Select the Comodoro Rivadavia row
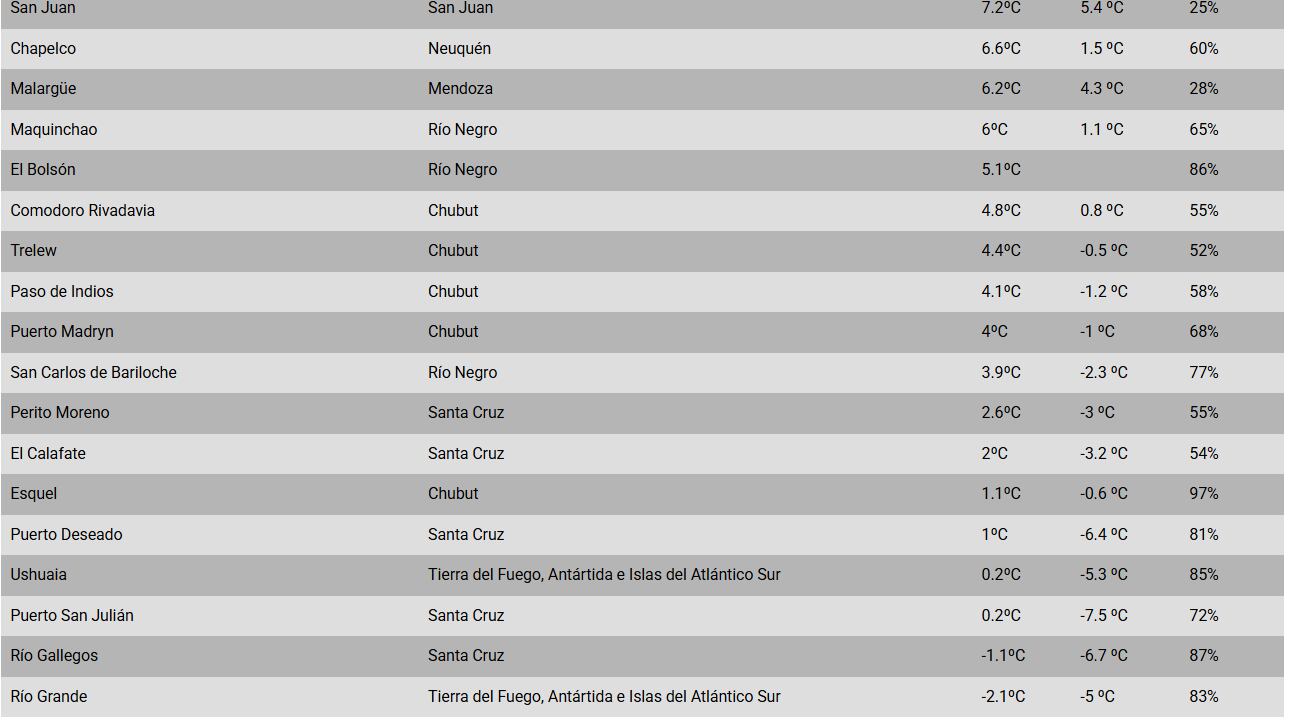 coord(83,211)
